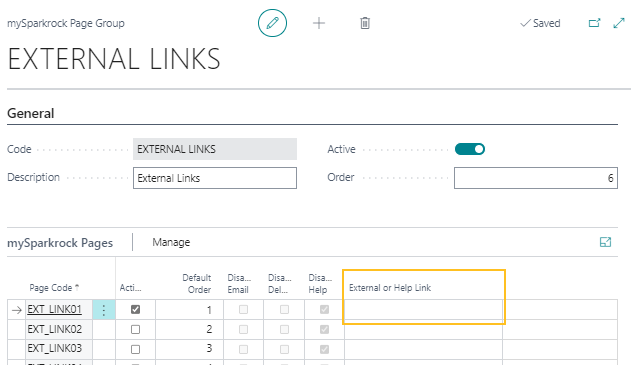This screenshot has width=639, height=365.
Task: Click the Acti... column header
Action: (130, 288)
